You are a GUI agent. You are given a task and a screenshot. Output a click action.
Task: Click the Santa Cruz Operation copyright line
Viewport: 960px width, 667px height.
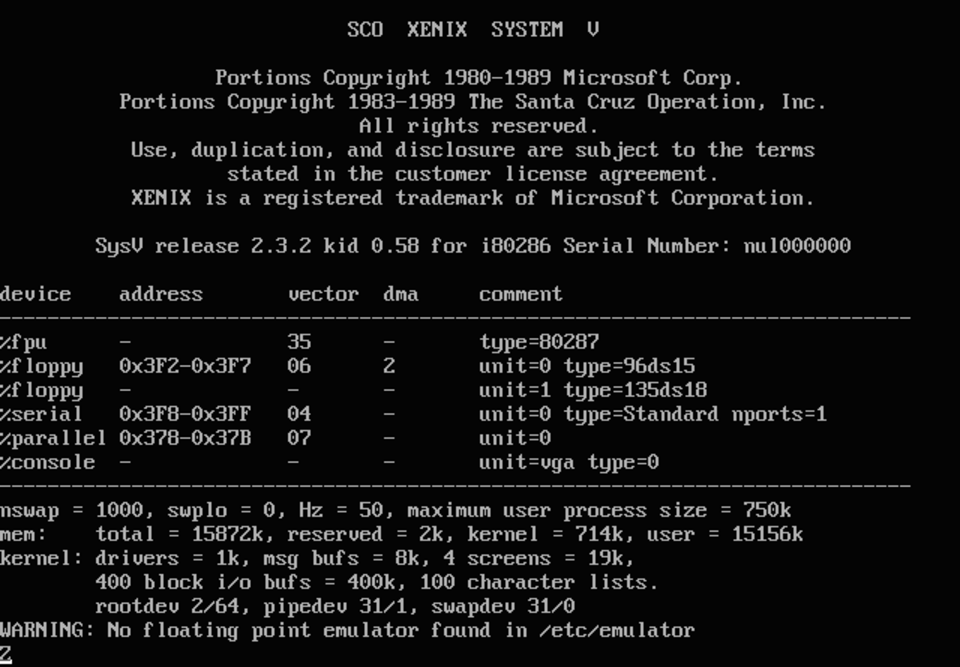(473, 102)
